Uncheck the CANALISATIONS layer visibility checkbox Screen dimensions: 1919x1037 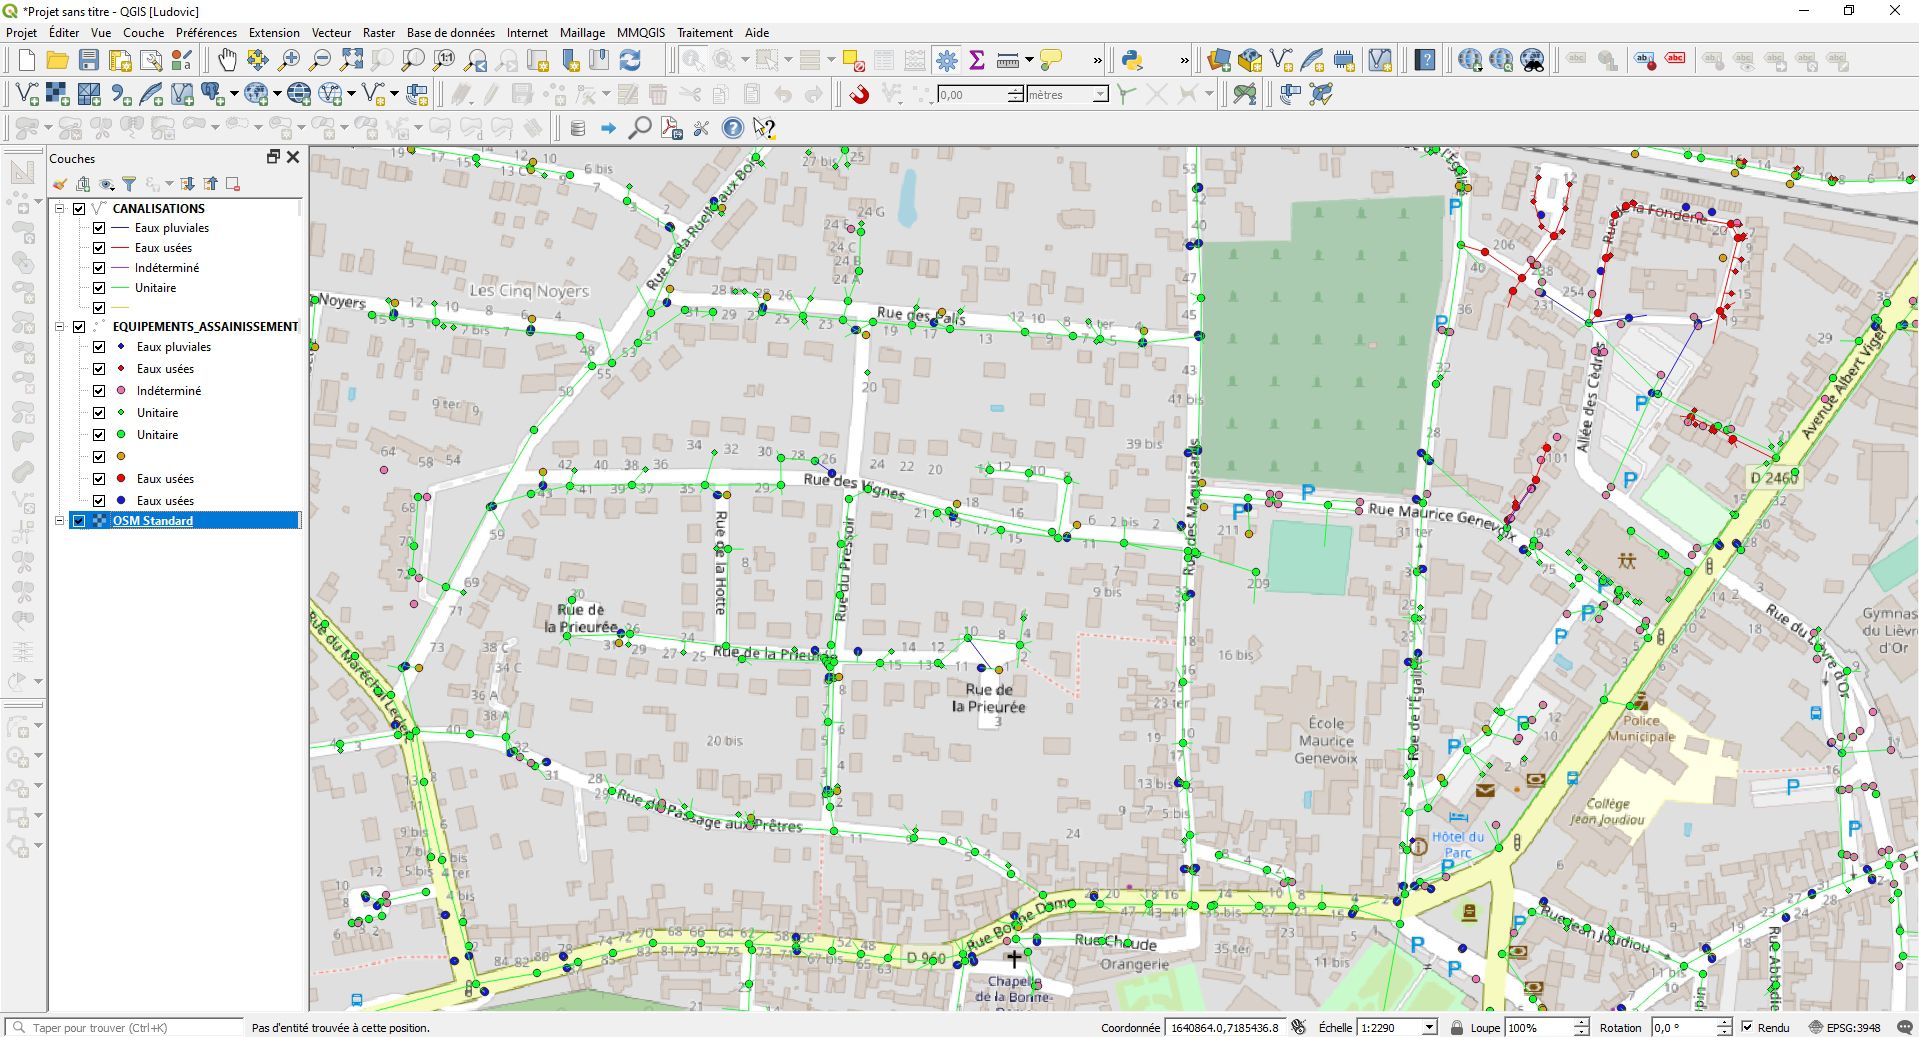tap(80, 209)
